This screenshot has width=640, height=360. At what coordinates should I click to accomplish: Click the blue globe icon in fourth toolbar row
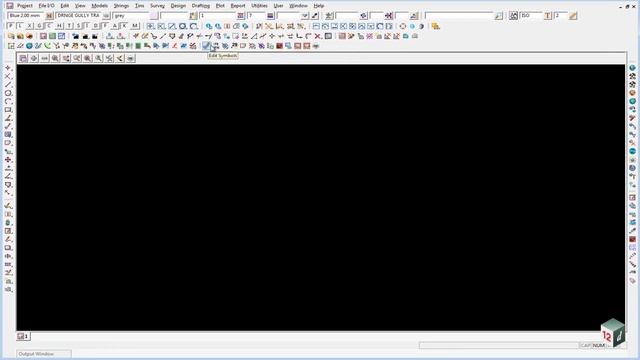coord(29,46)
